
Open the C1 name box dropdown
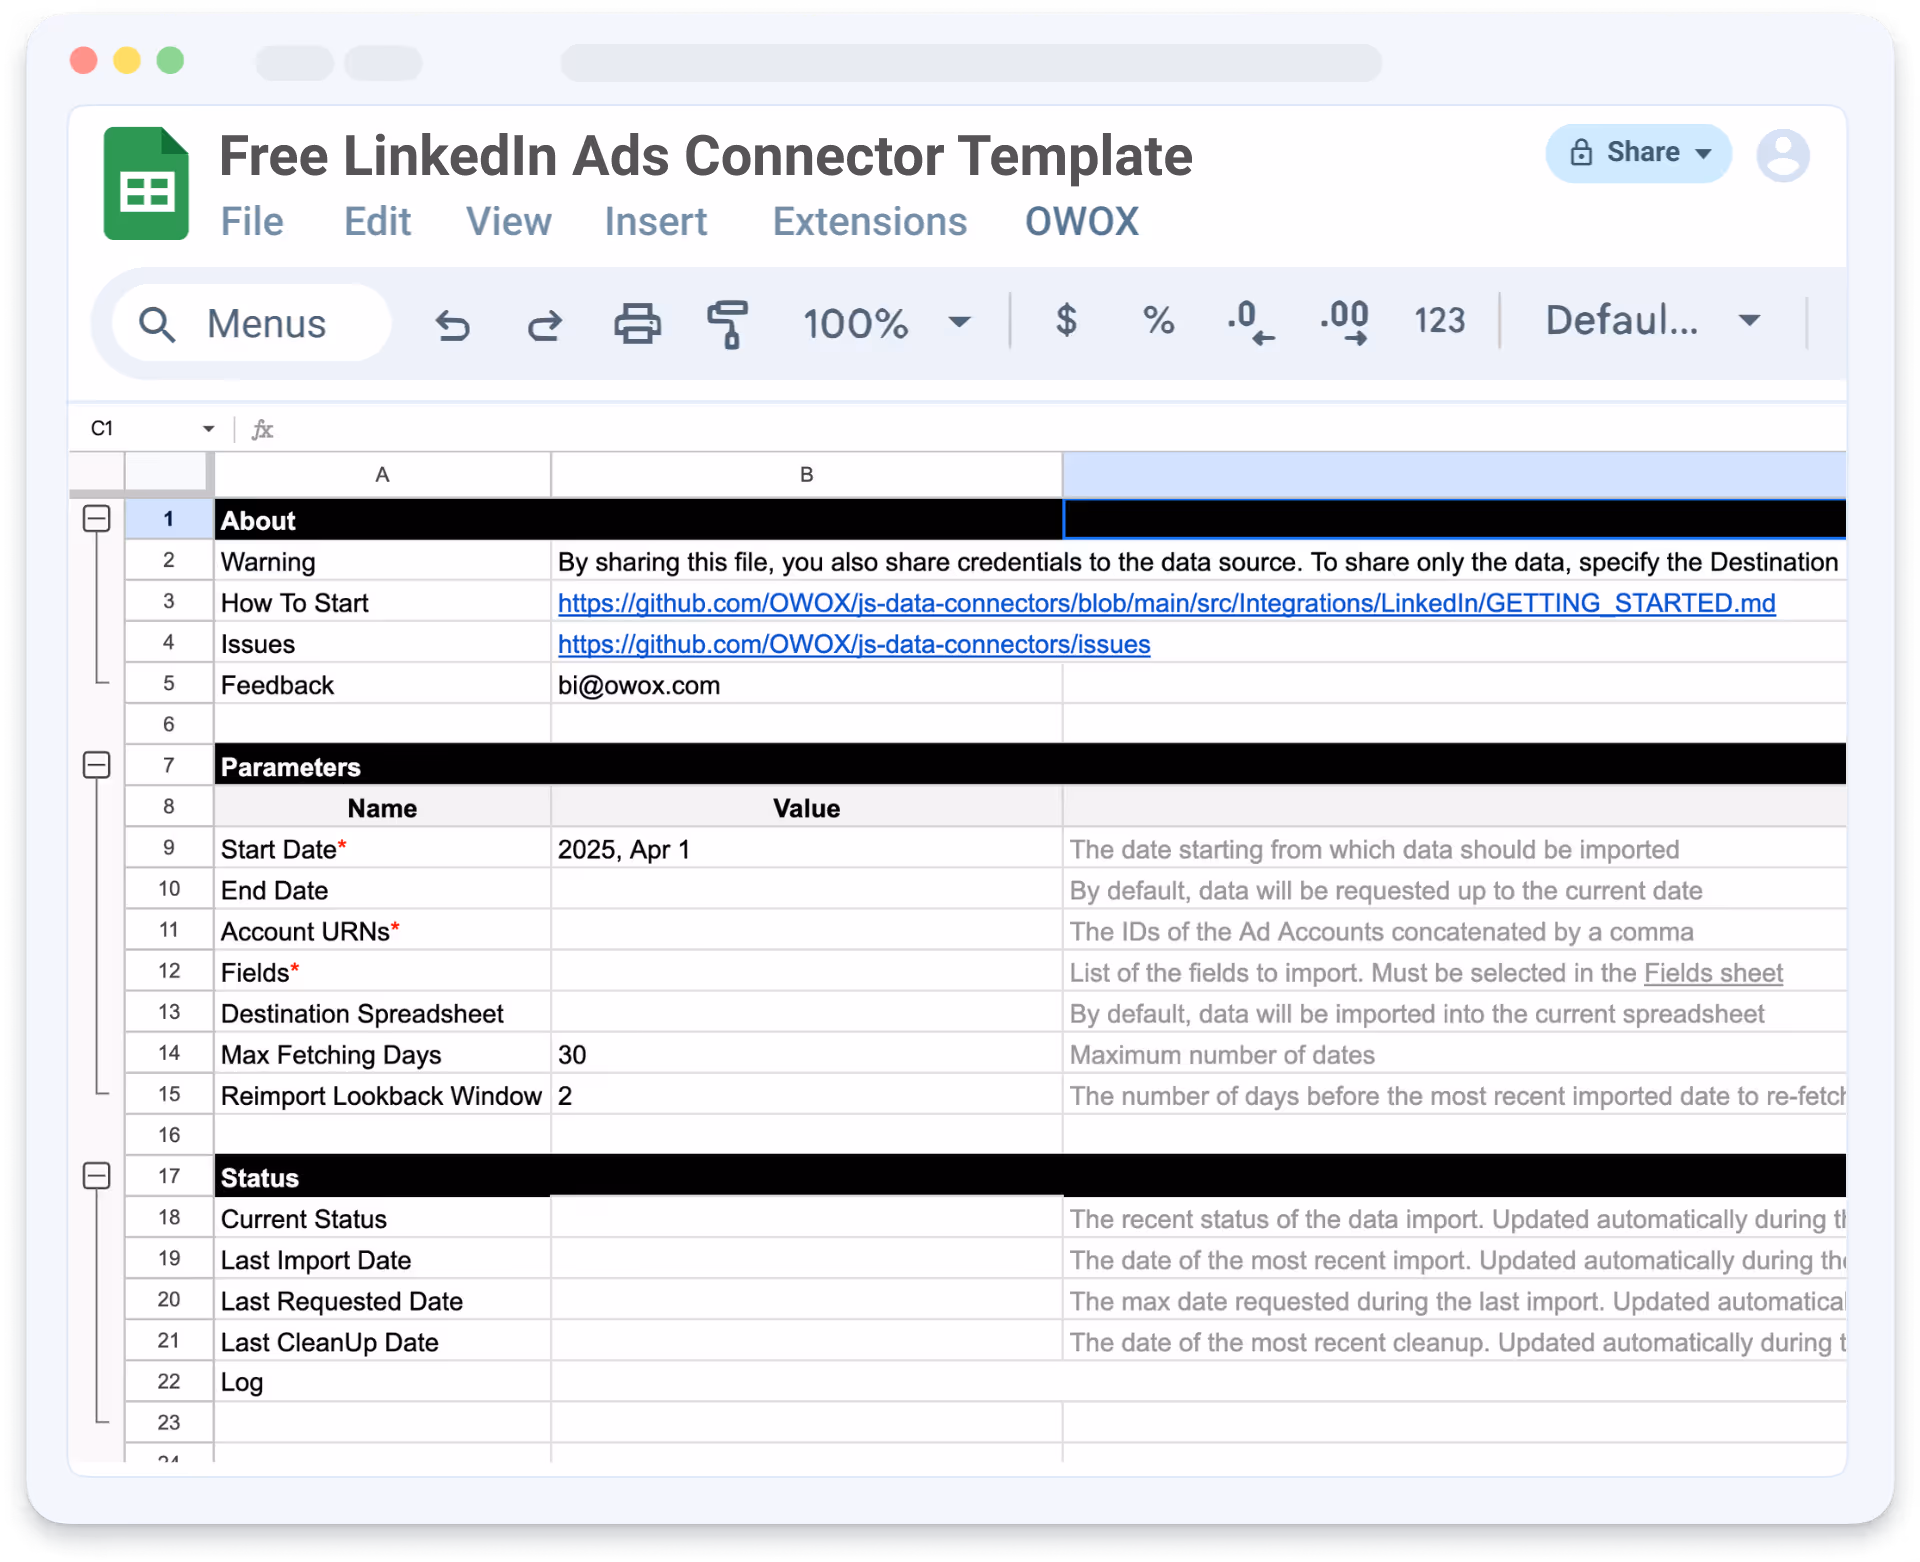(208, 429)
